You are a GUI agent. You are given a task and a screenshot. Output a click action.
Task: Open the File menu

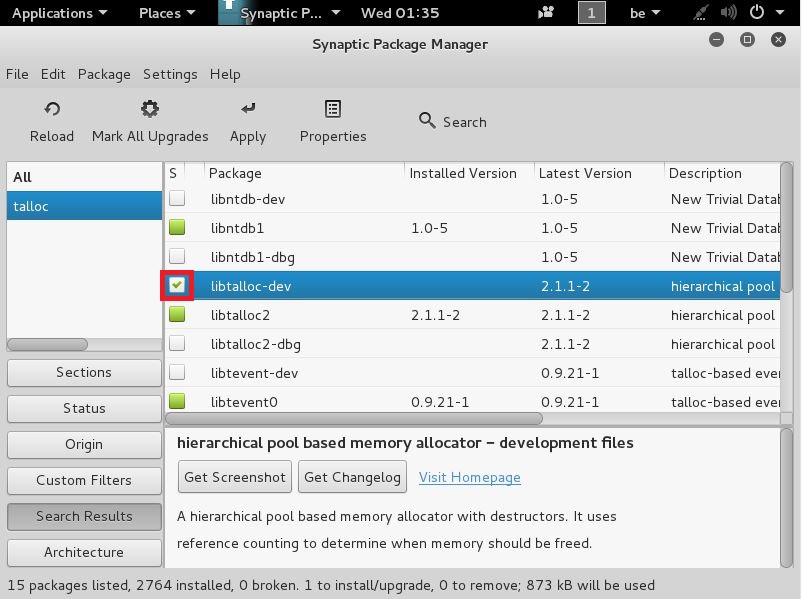17,74
